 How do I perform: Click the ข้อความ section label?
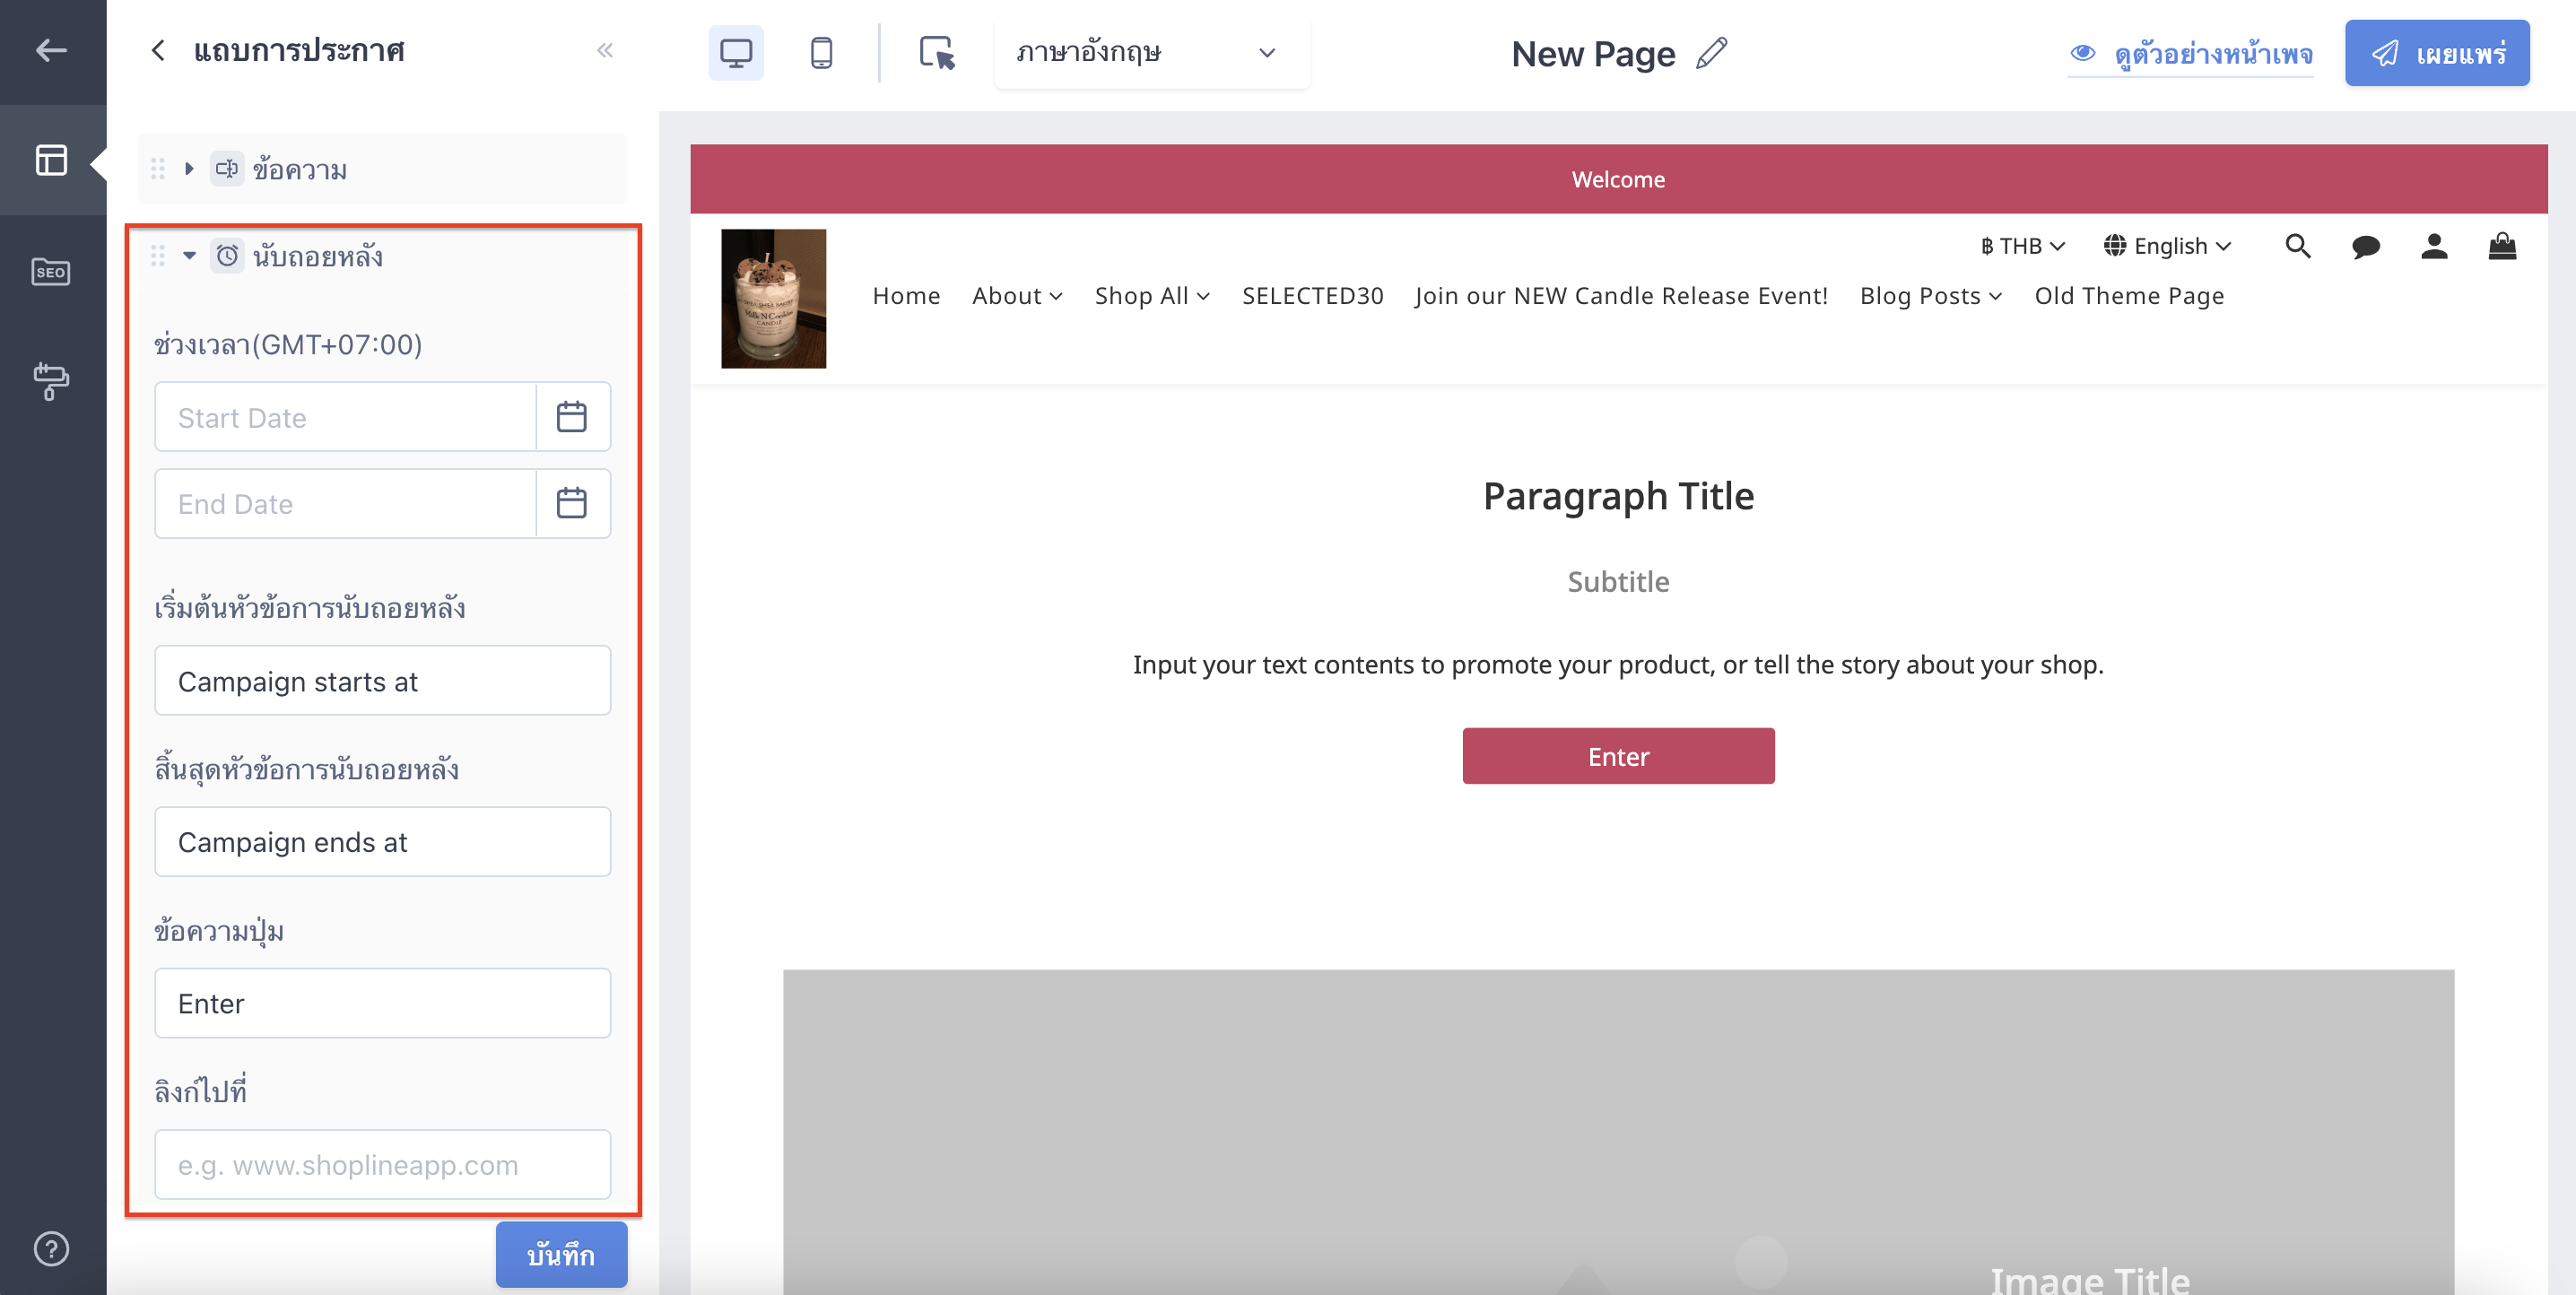(x=300, y=169)
